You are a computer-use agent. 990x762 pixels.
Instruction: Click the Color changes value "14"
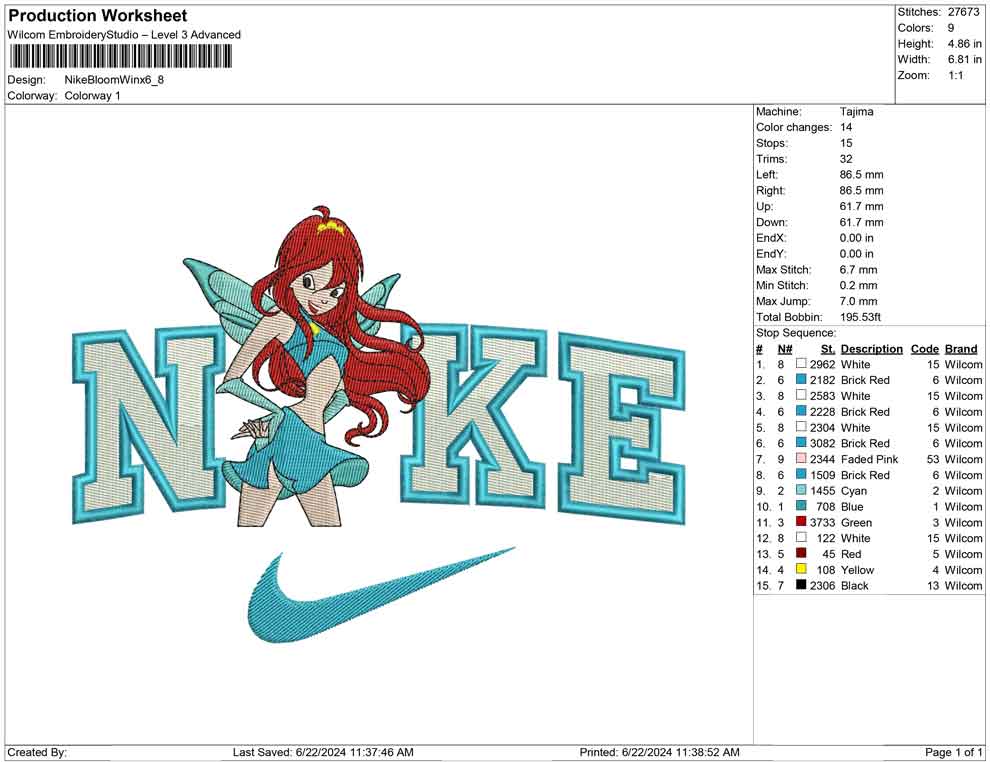point(846,127)
